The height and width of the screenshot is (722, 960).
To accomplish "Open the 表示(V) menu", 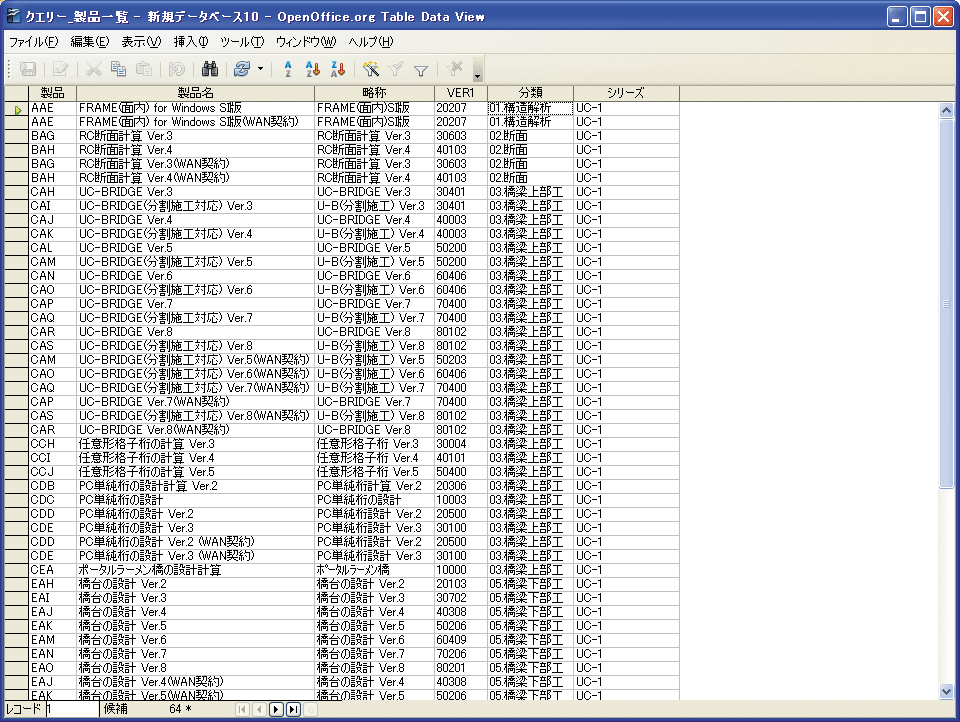I will click(x=141, y=42).
